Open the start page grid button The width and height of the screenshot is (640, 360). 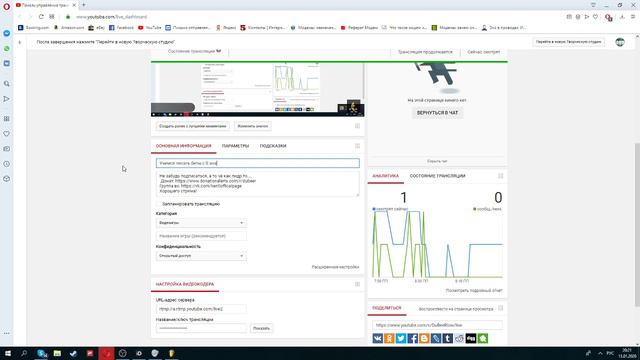coord(52,17)
